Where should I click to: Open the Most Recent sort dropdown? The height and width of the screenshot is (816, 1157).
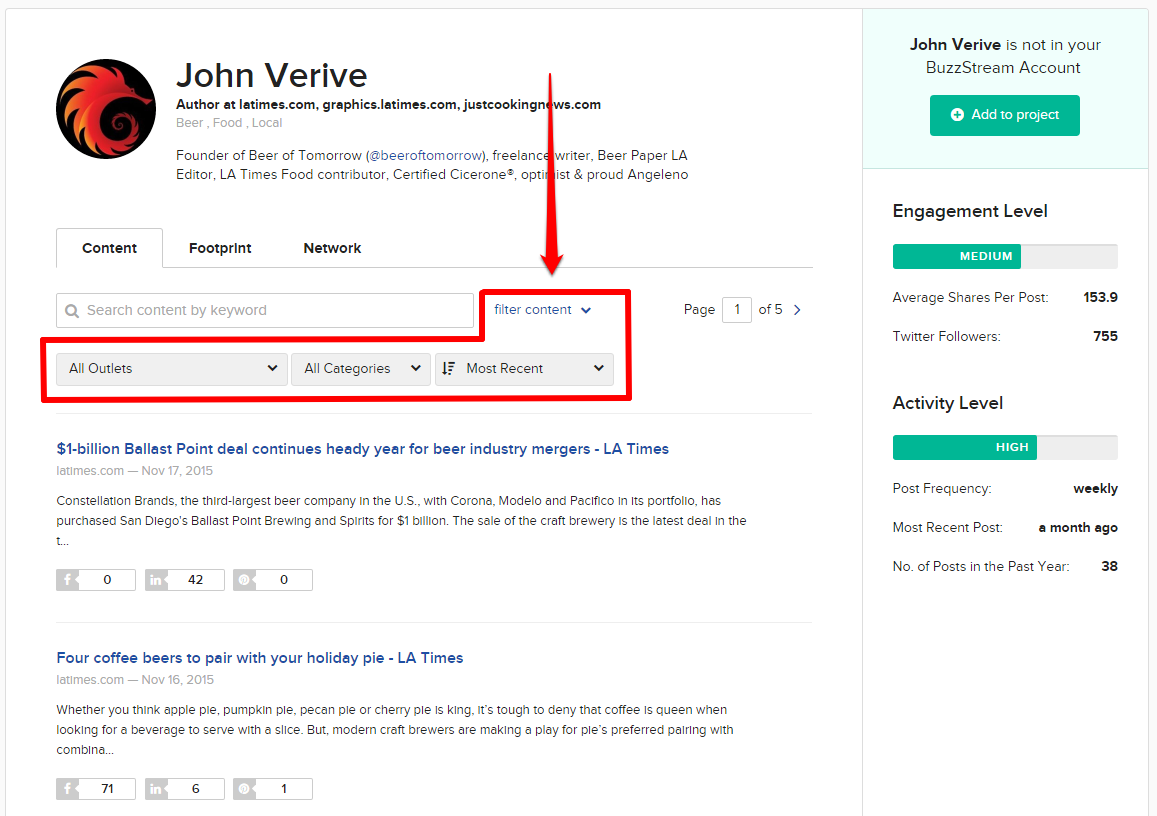point(524,368)
